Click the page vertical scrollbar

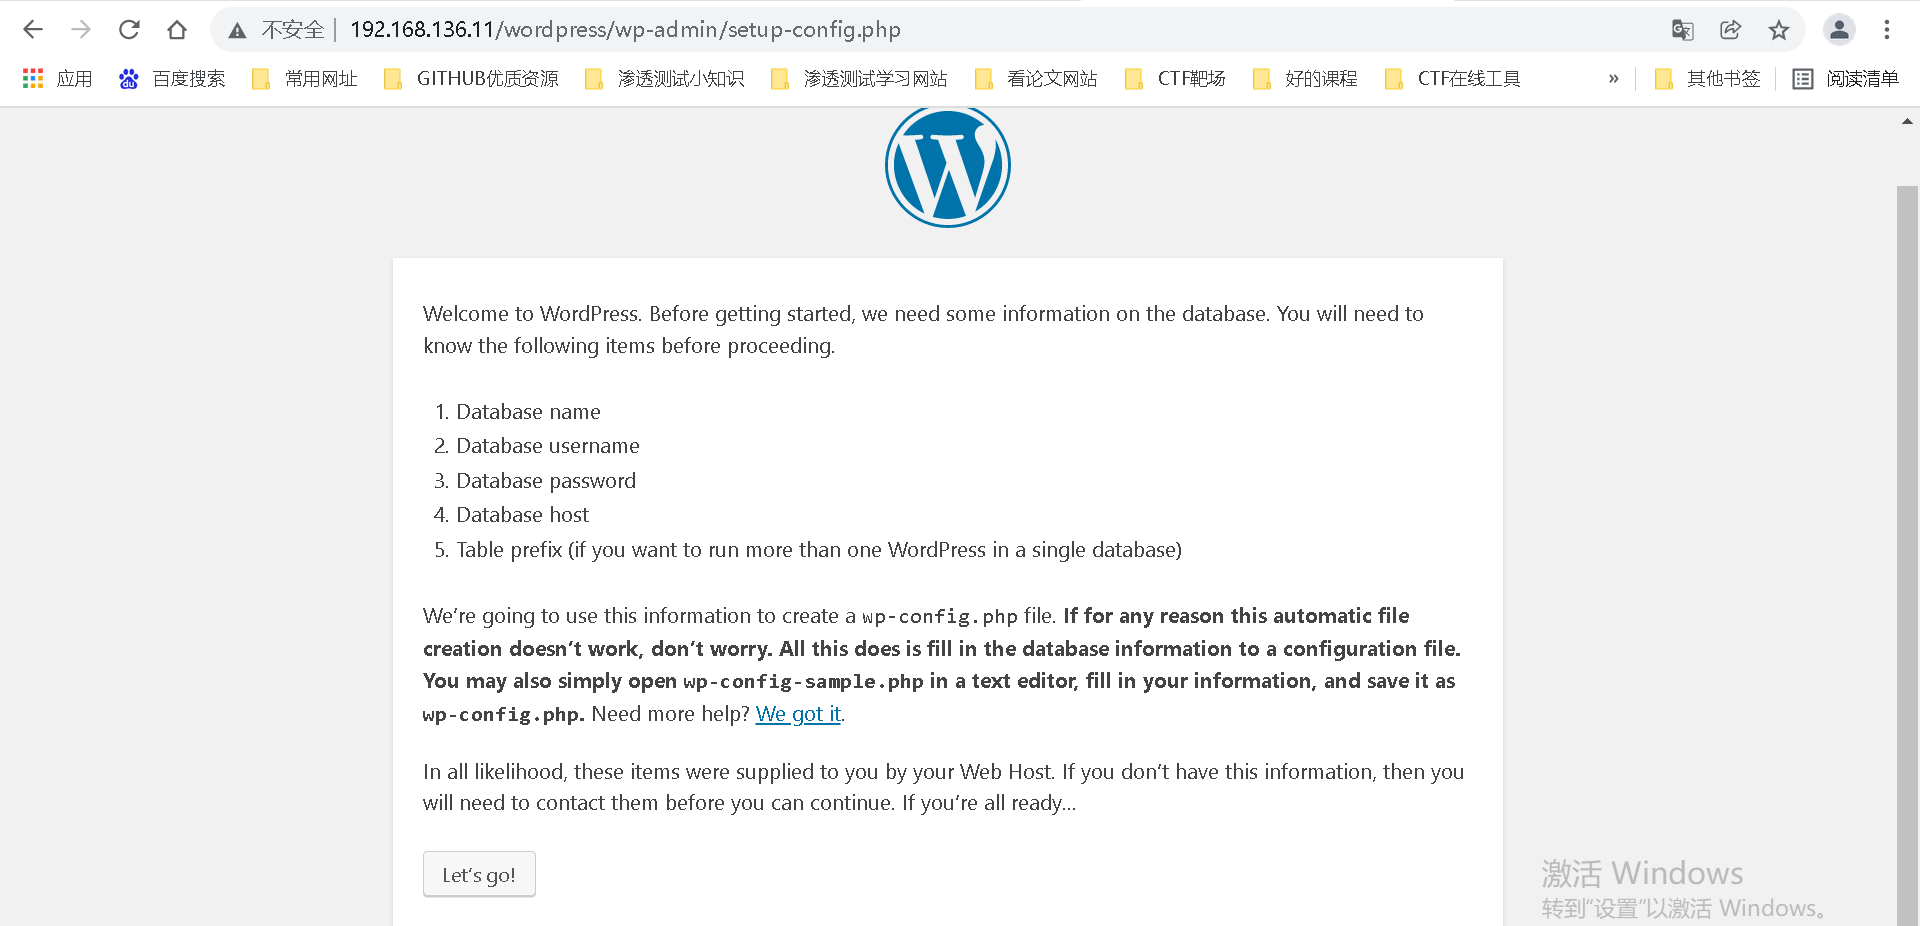(1907, 555)
